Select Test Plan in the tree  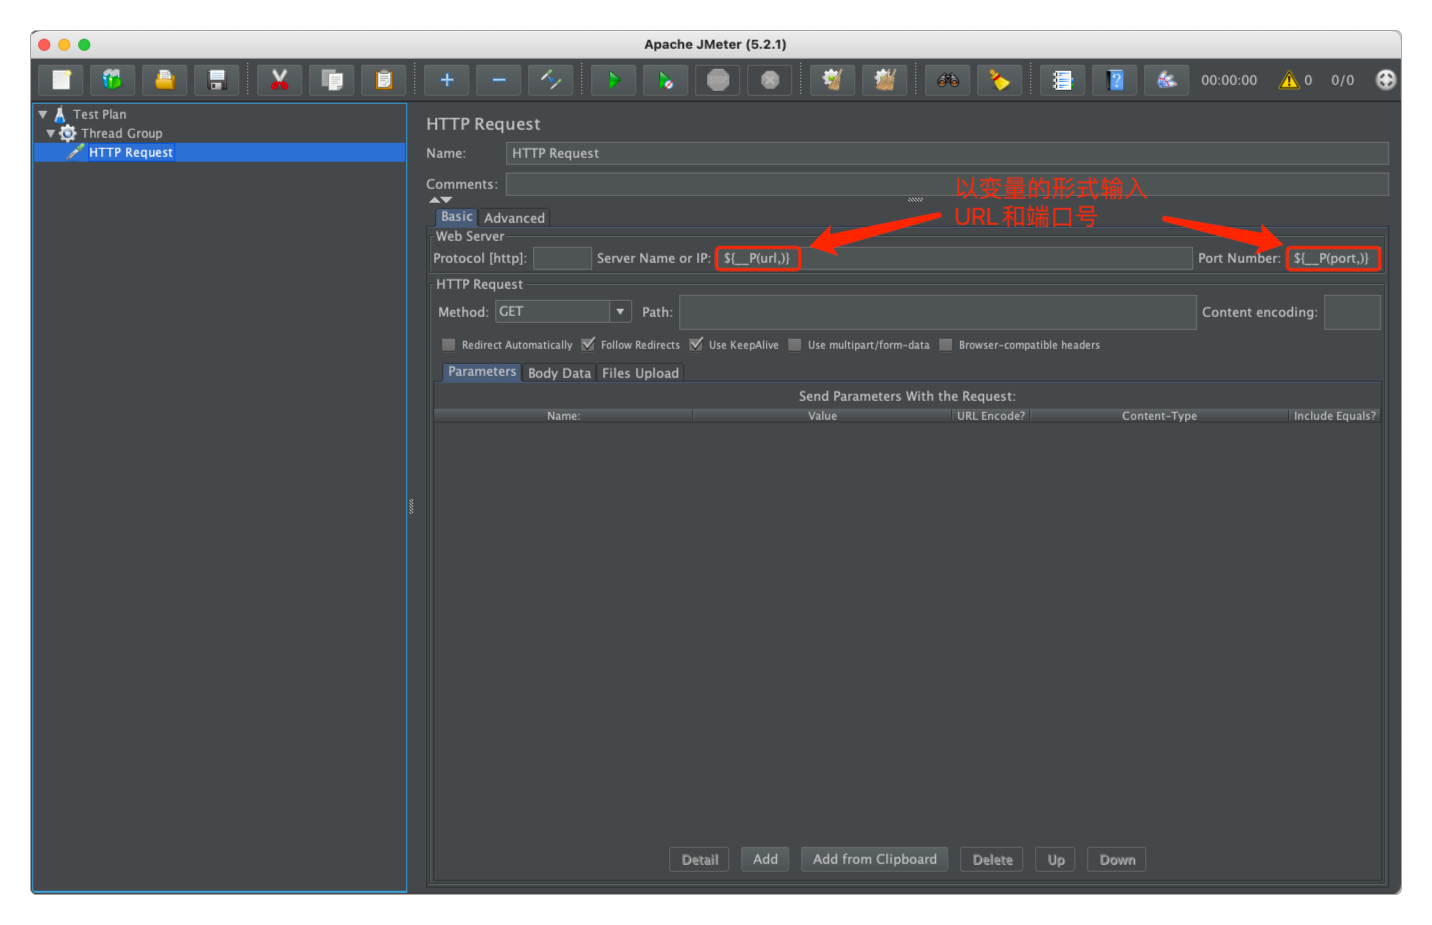[x=99, y=114]
